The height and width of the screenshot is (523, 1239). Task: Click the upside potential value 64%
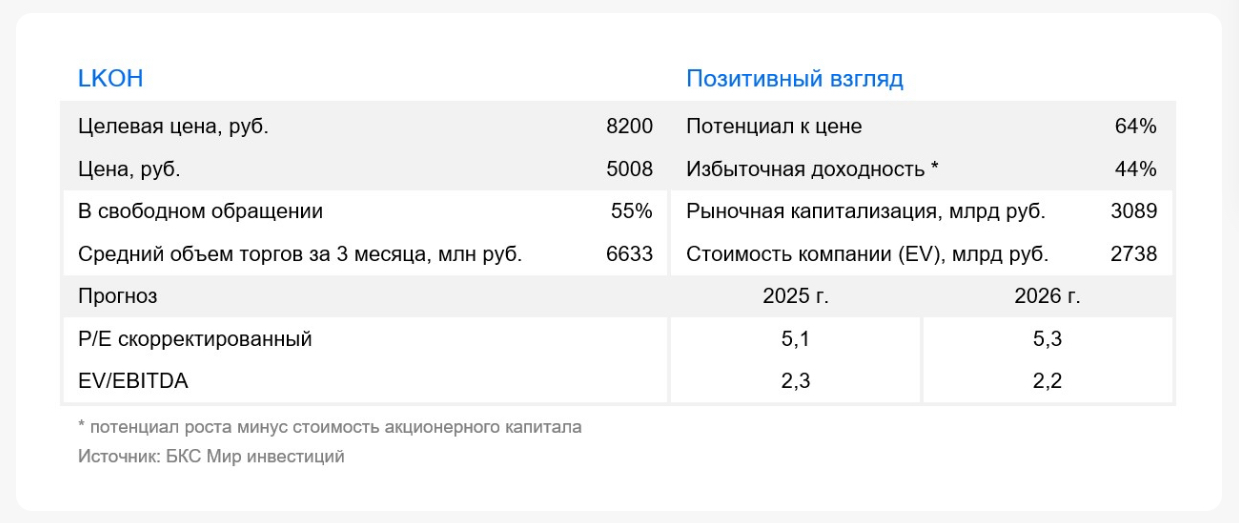1136,127
